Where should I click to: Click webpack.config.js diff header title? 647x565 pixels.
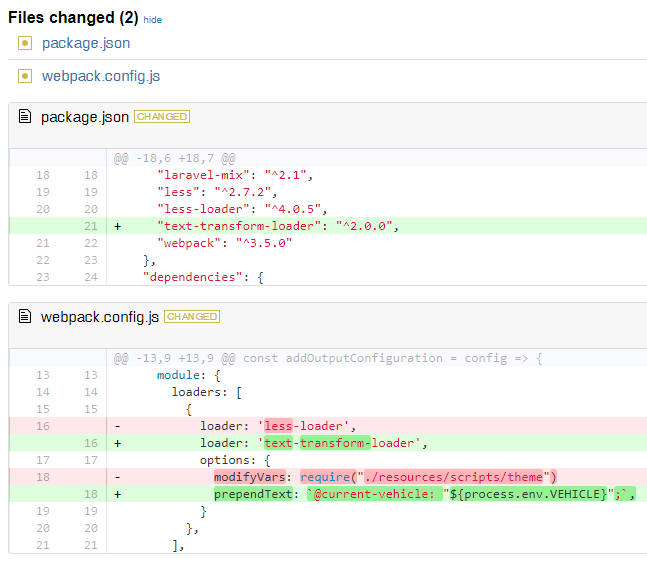[x=99, y=317]
